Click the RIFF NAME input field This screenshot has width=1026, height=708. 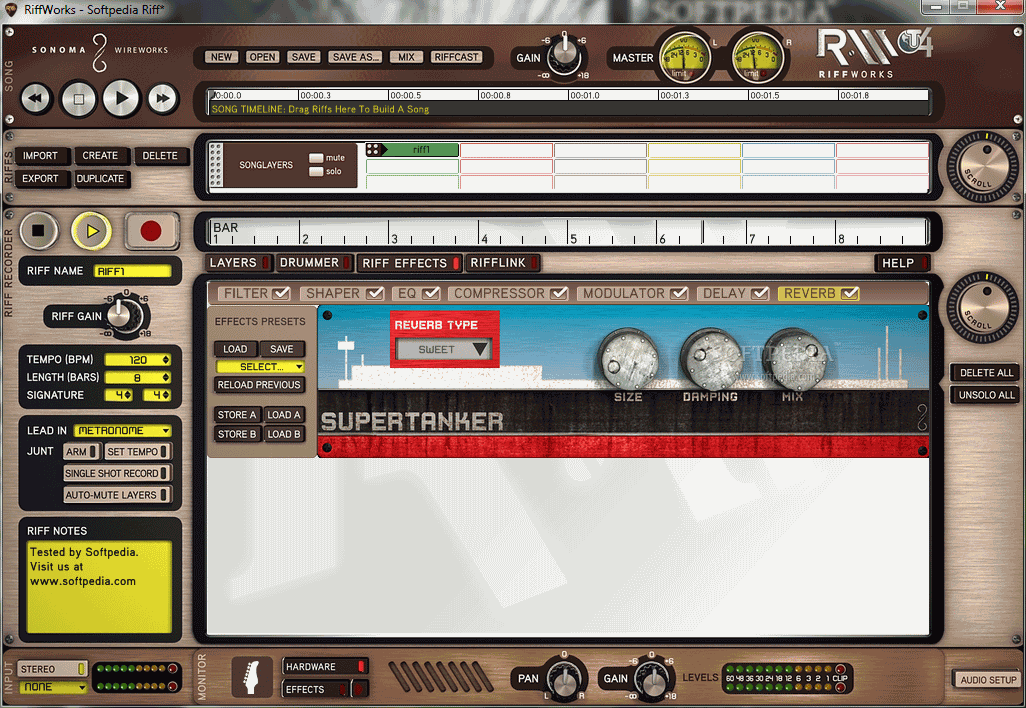click(x=133, y=271)
